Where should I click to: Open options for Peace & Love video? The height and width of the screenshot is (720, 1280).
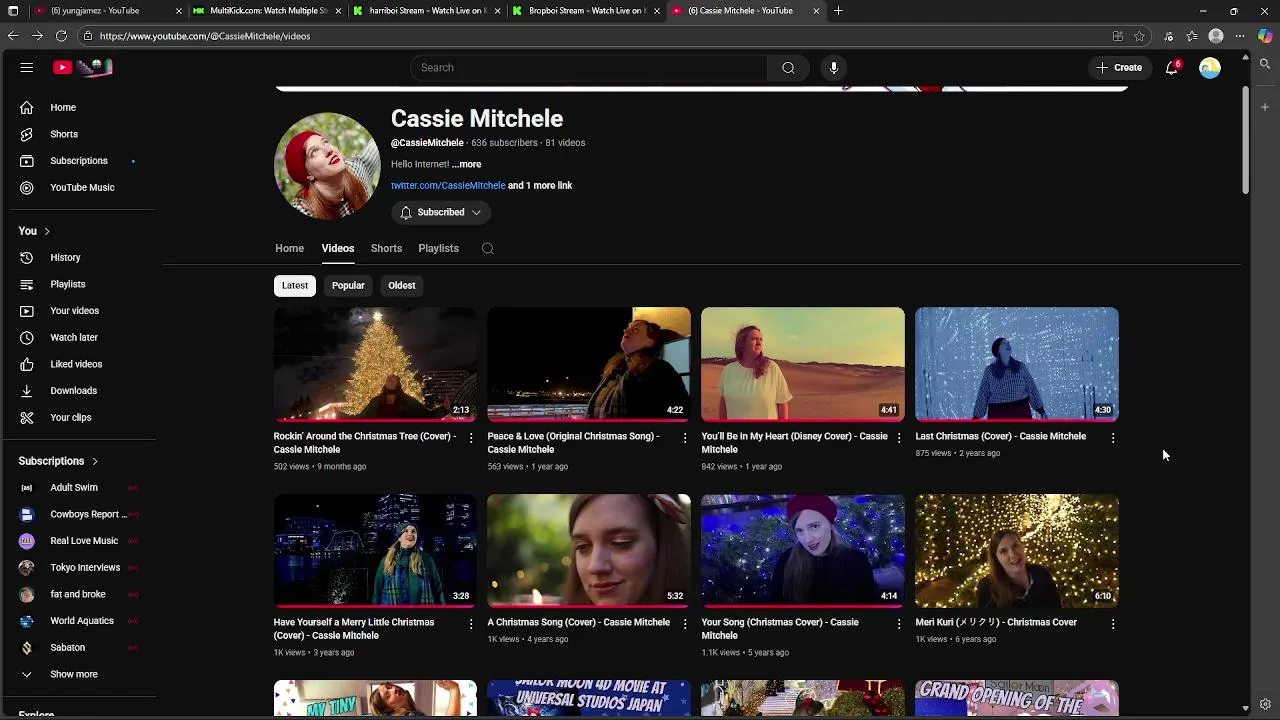coord(685,438)
